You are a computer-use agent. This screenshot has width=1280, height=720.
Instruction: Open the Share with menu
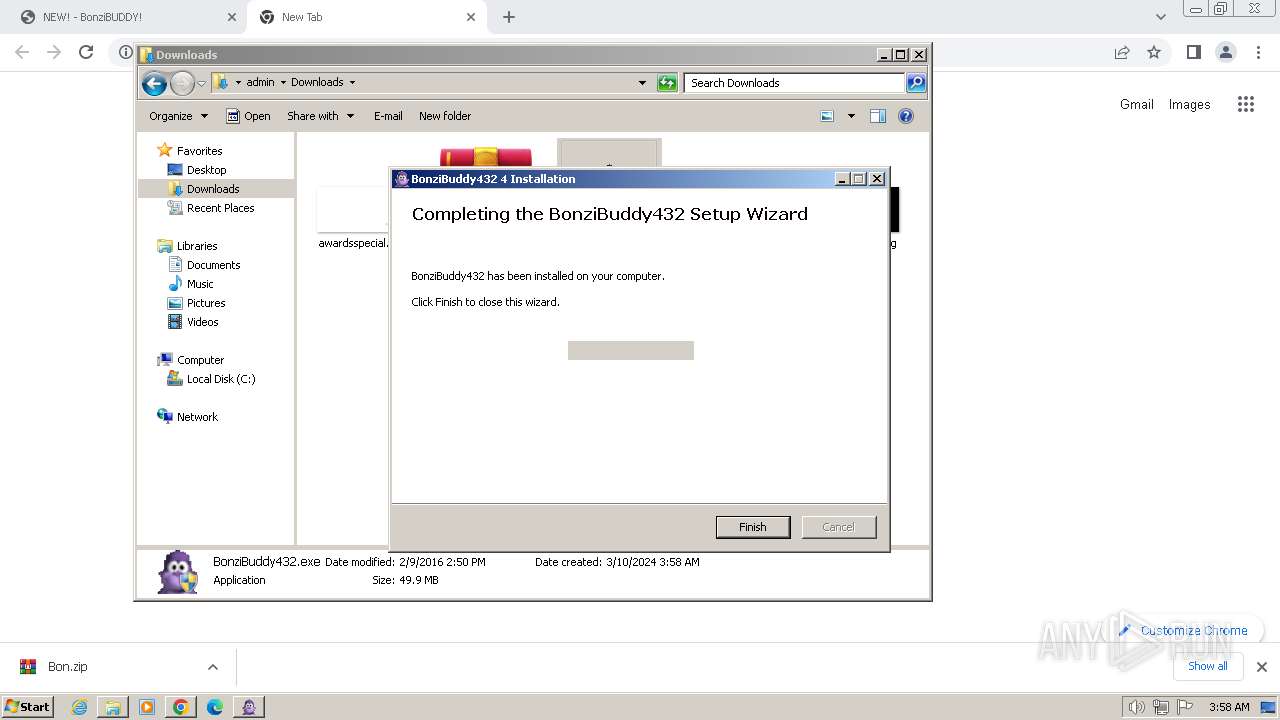(320, 116)
